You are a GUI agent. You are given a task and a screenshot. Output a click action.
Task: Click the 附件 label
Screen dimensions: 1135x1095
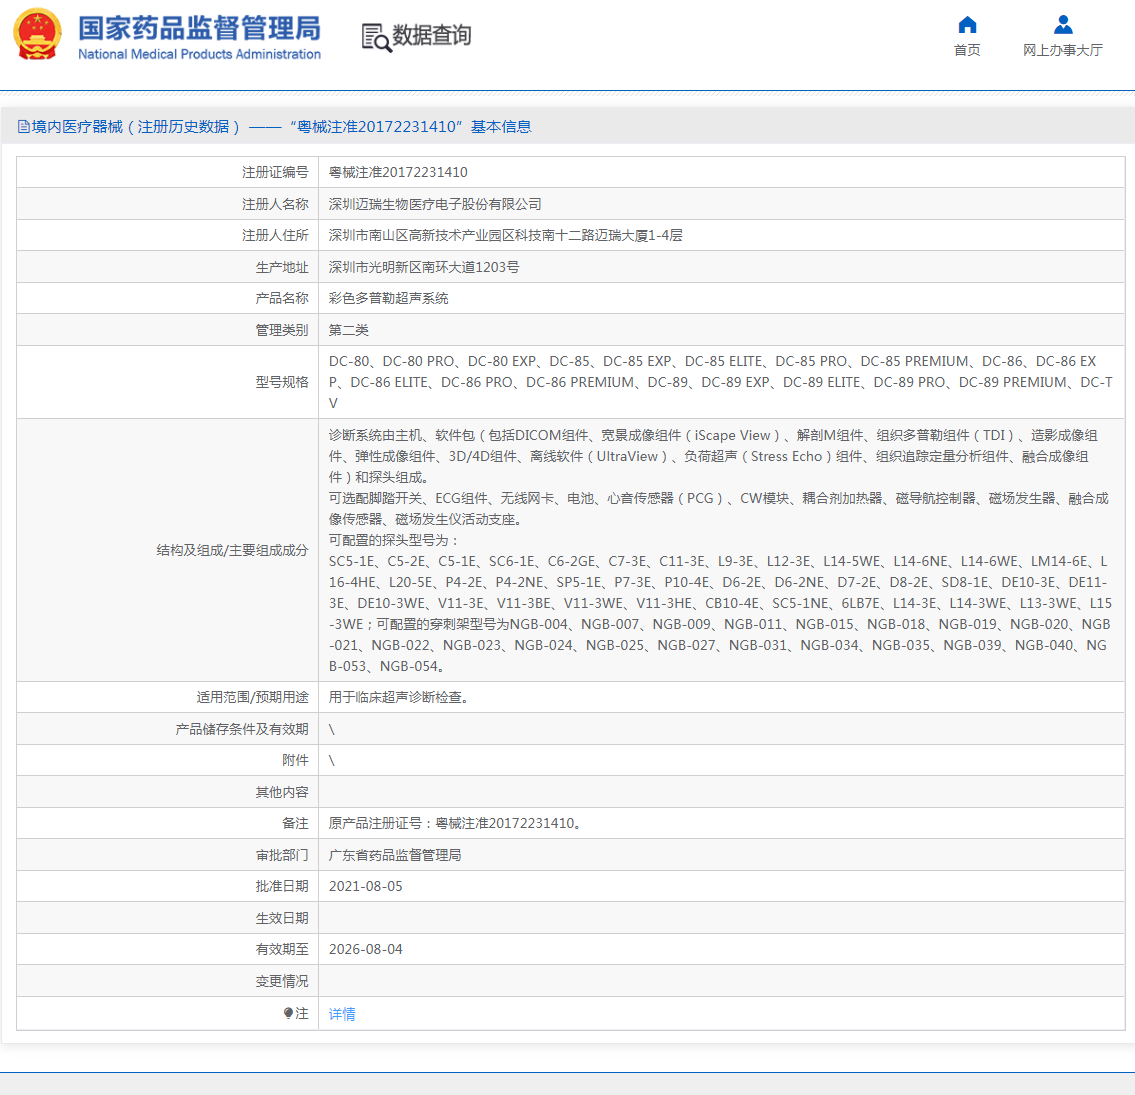[295, 760]
